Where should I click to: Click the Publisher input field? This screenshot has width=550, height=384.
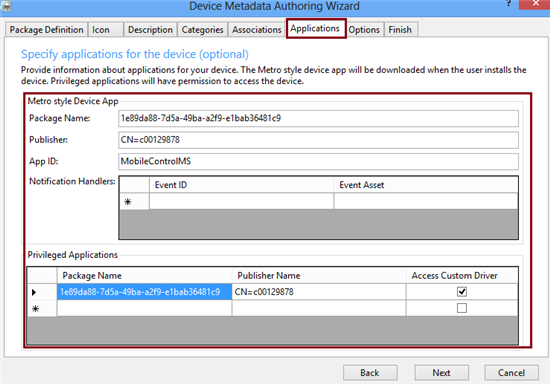318,140
